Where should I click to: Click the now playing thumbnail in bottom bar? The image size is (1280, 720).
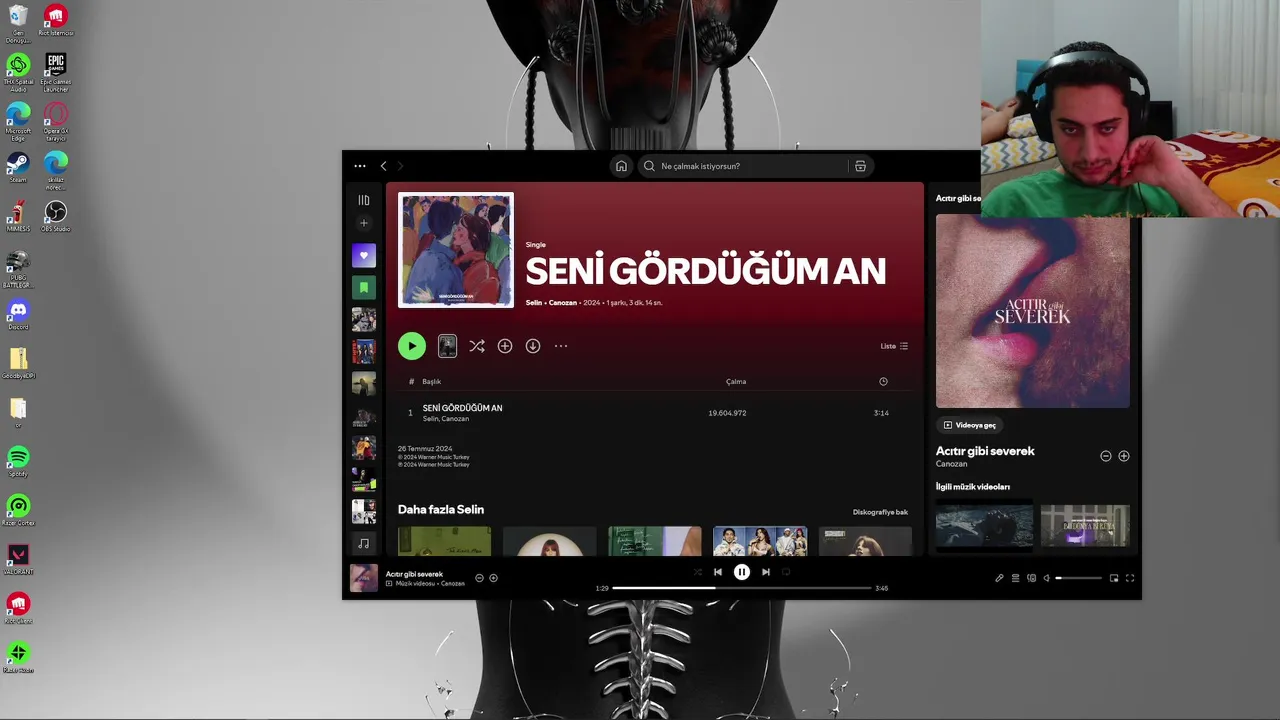click(364, 578)
